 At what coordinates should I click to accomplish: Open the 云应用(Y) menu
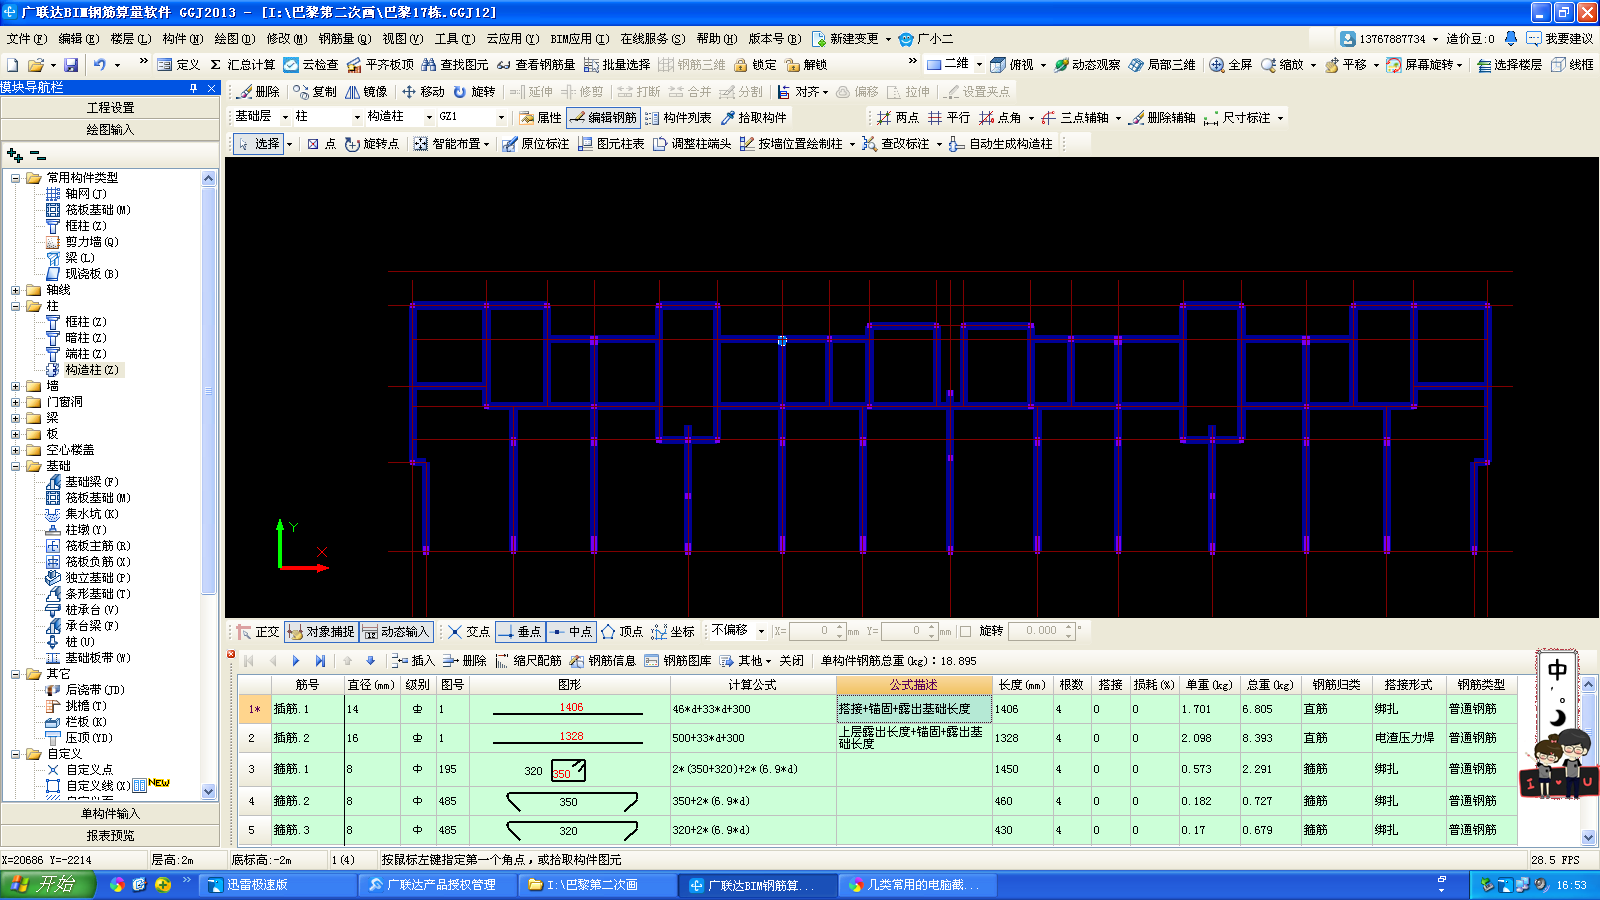point(513,38)
